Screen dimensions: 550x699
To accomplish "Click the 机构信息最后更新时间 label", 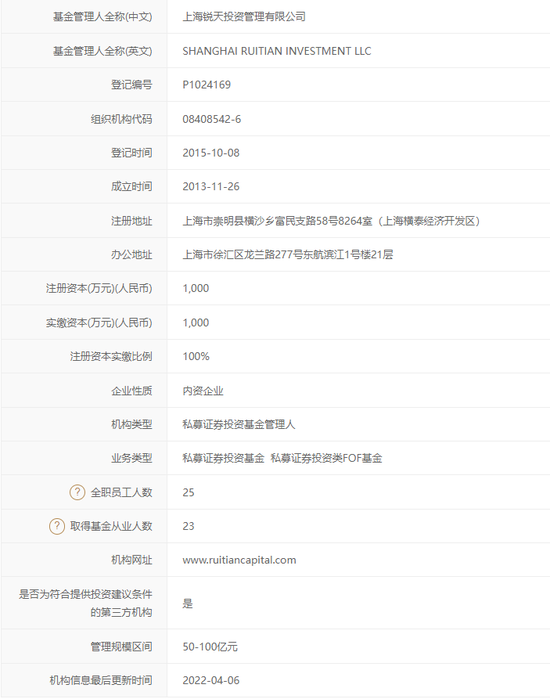I will coord(101,680).
